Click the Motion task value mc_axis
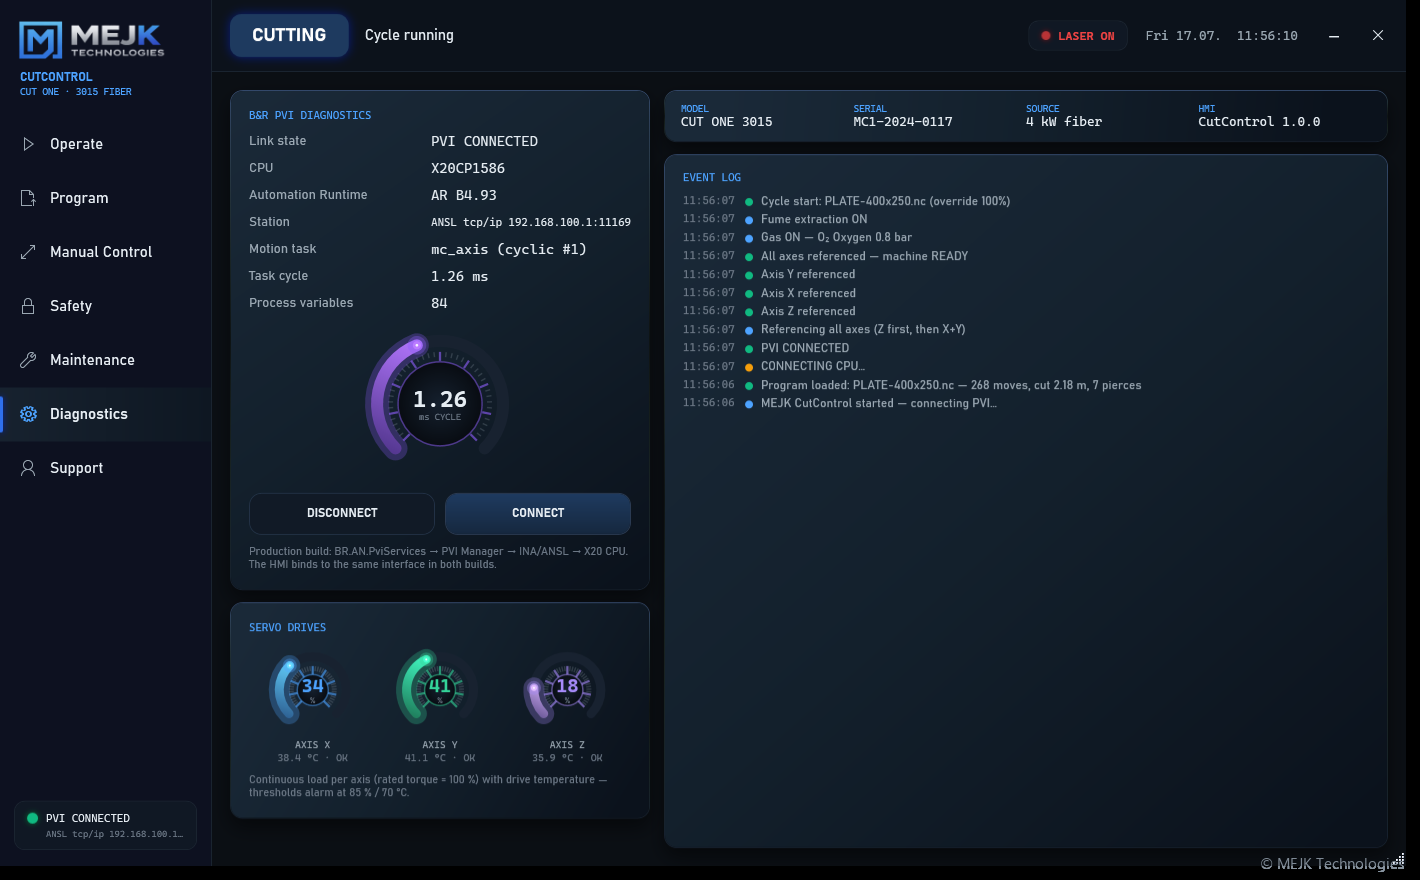 click(x=509, y=249)
